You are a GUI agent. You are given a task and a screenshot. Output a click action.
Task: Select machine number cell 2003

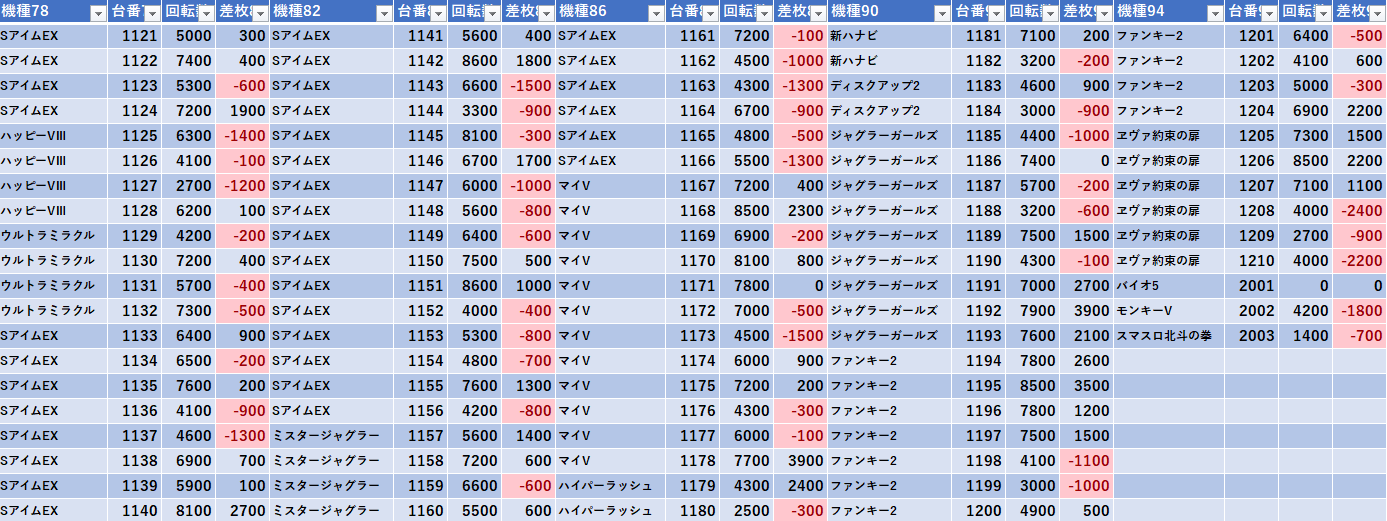[x=1252, y=336]
